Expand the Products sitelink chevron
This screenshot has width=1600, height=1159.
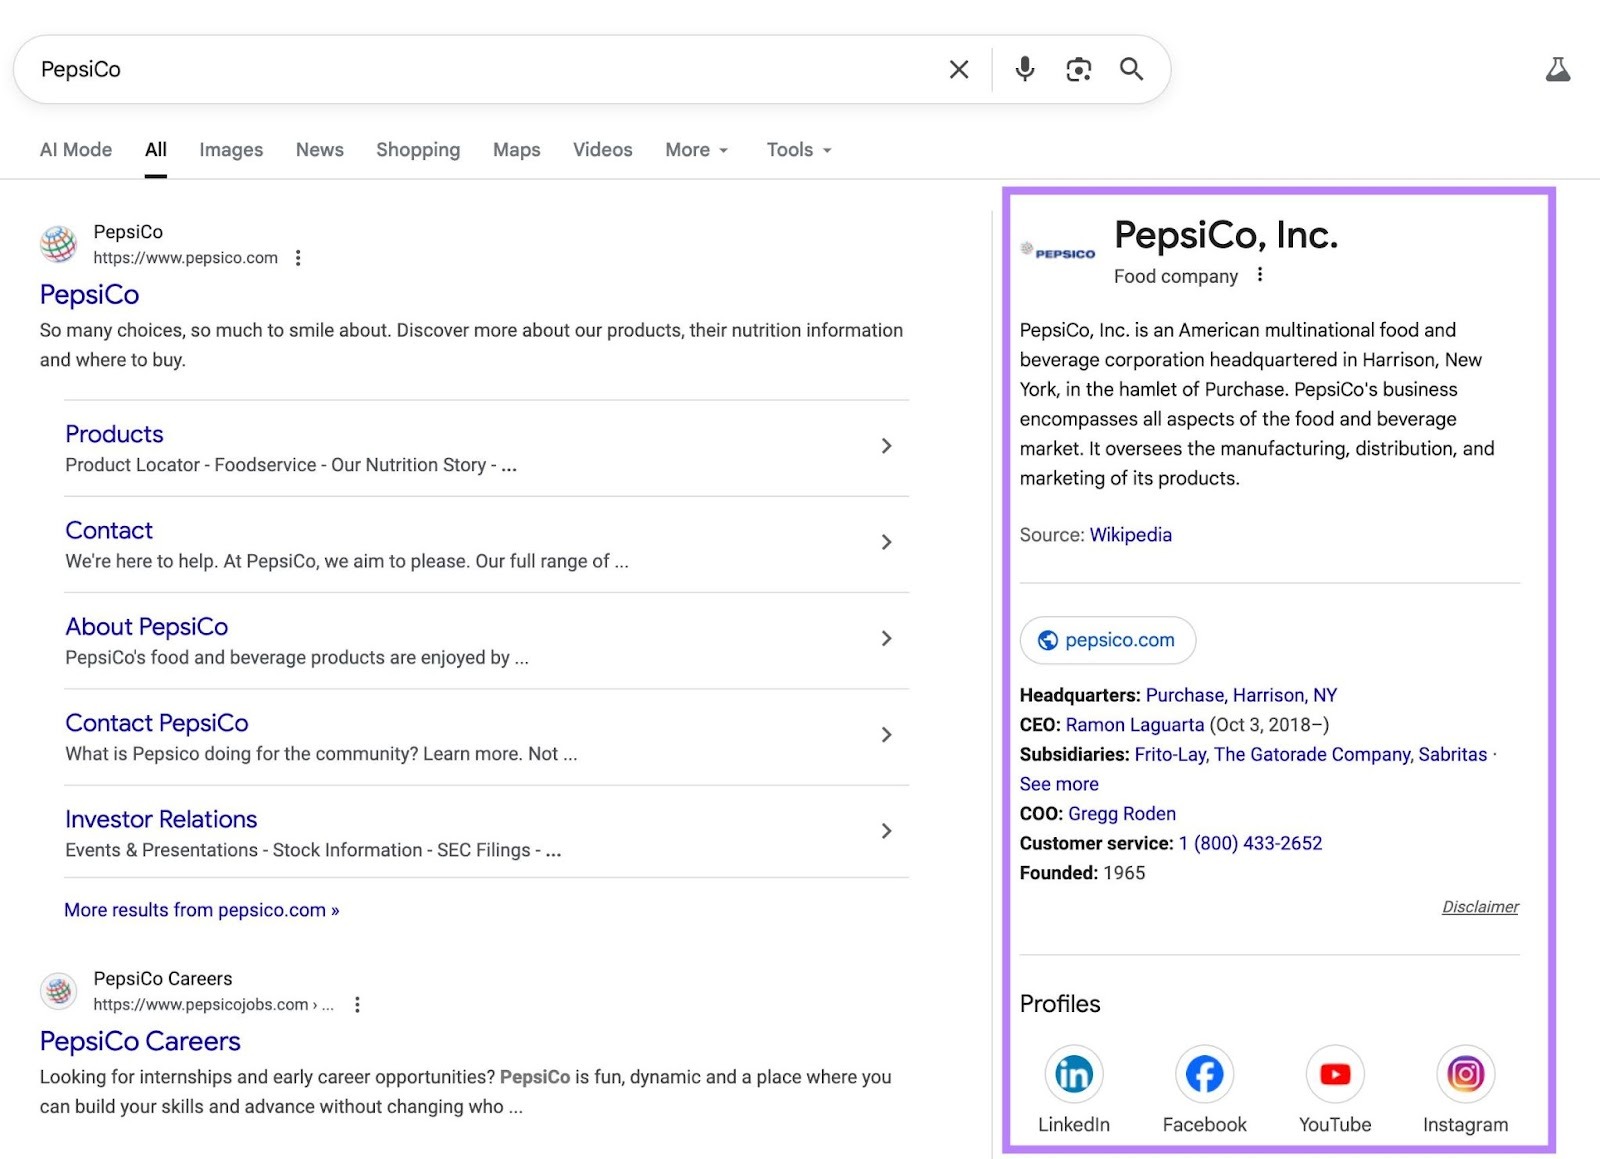[x=886, y=446]
